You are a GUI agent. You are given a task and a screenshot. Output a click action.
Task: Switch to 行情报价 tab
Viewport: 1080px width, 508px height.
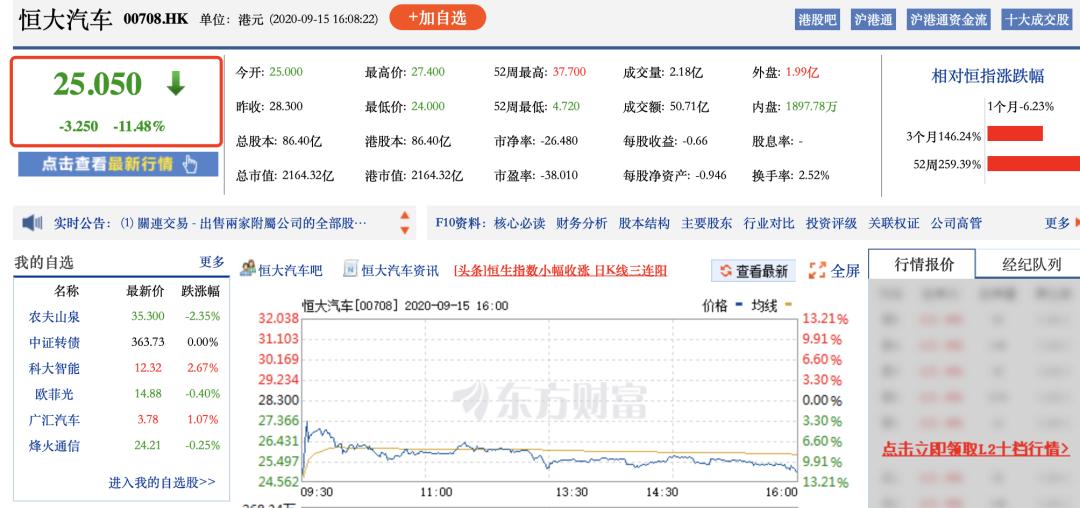[923, 264]
